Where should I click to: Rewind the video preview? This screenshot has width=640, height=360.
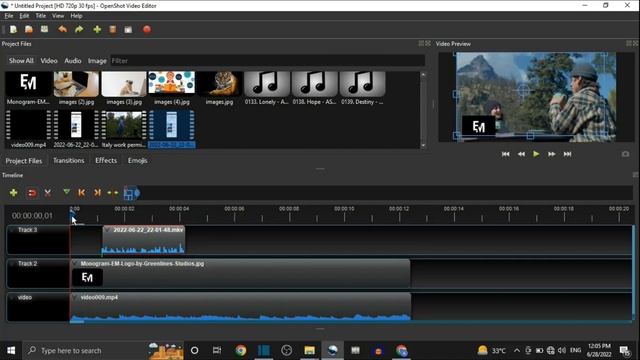[521, 154]
